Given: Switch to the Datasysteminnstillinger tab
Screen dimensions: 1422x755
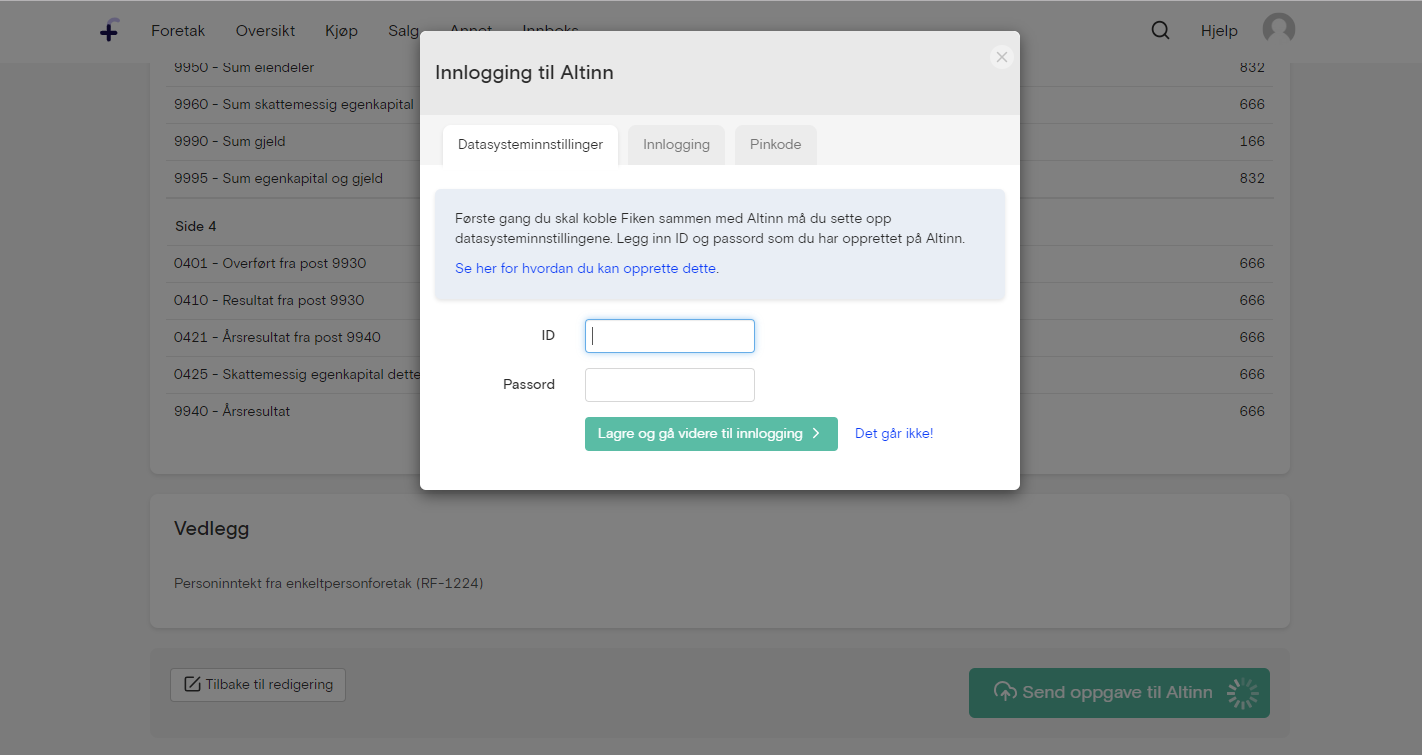Looking at the screenshot, I should pos(530,145).
